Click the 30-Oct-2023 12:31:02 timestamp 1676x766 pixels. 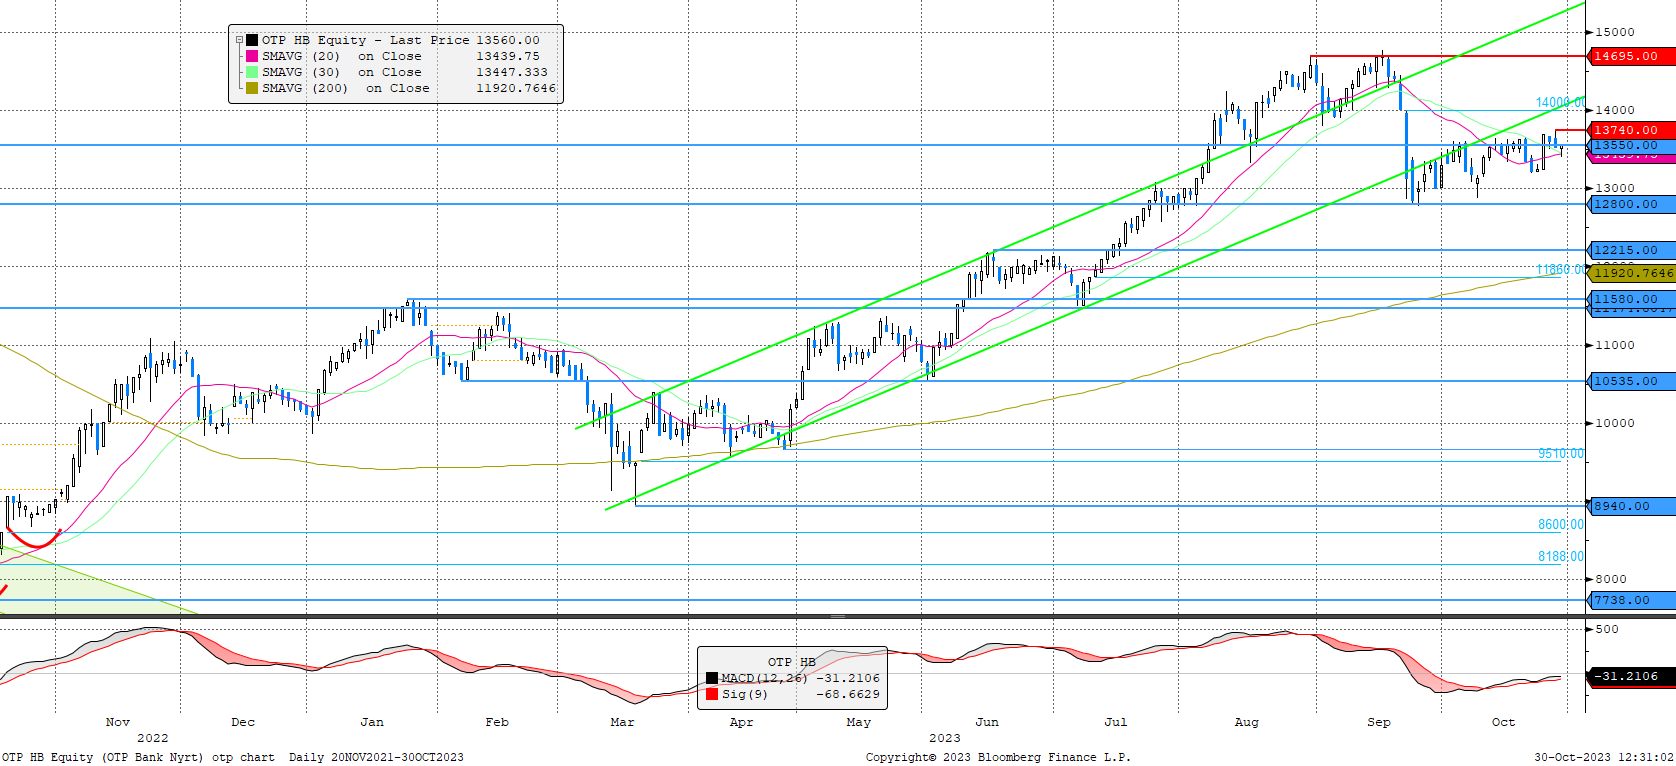[x=1604, y=757]
